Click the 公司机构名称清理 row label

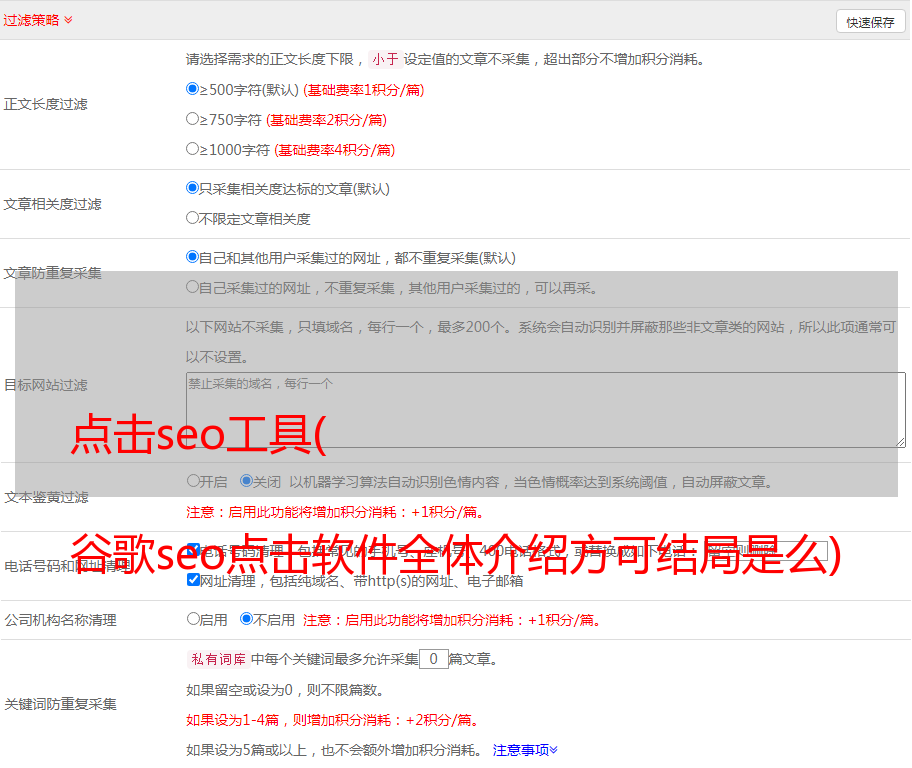pyautogui.click(x=60, y=620)
